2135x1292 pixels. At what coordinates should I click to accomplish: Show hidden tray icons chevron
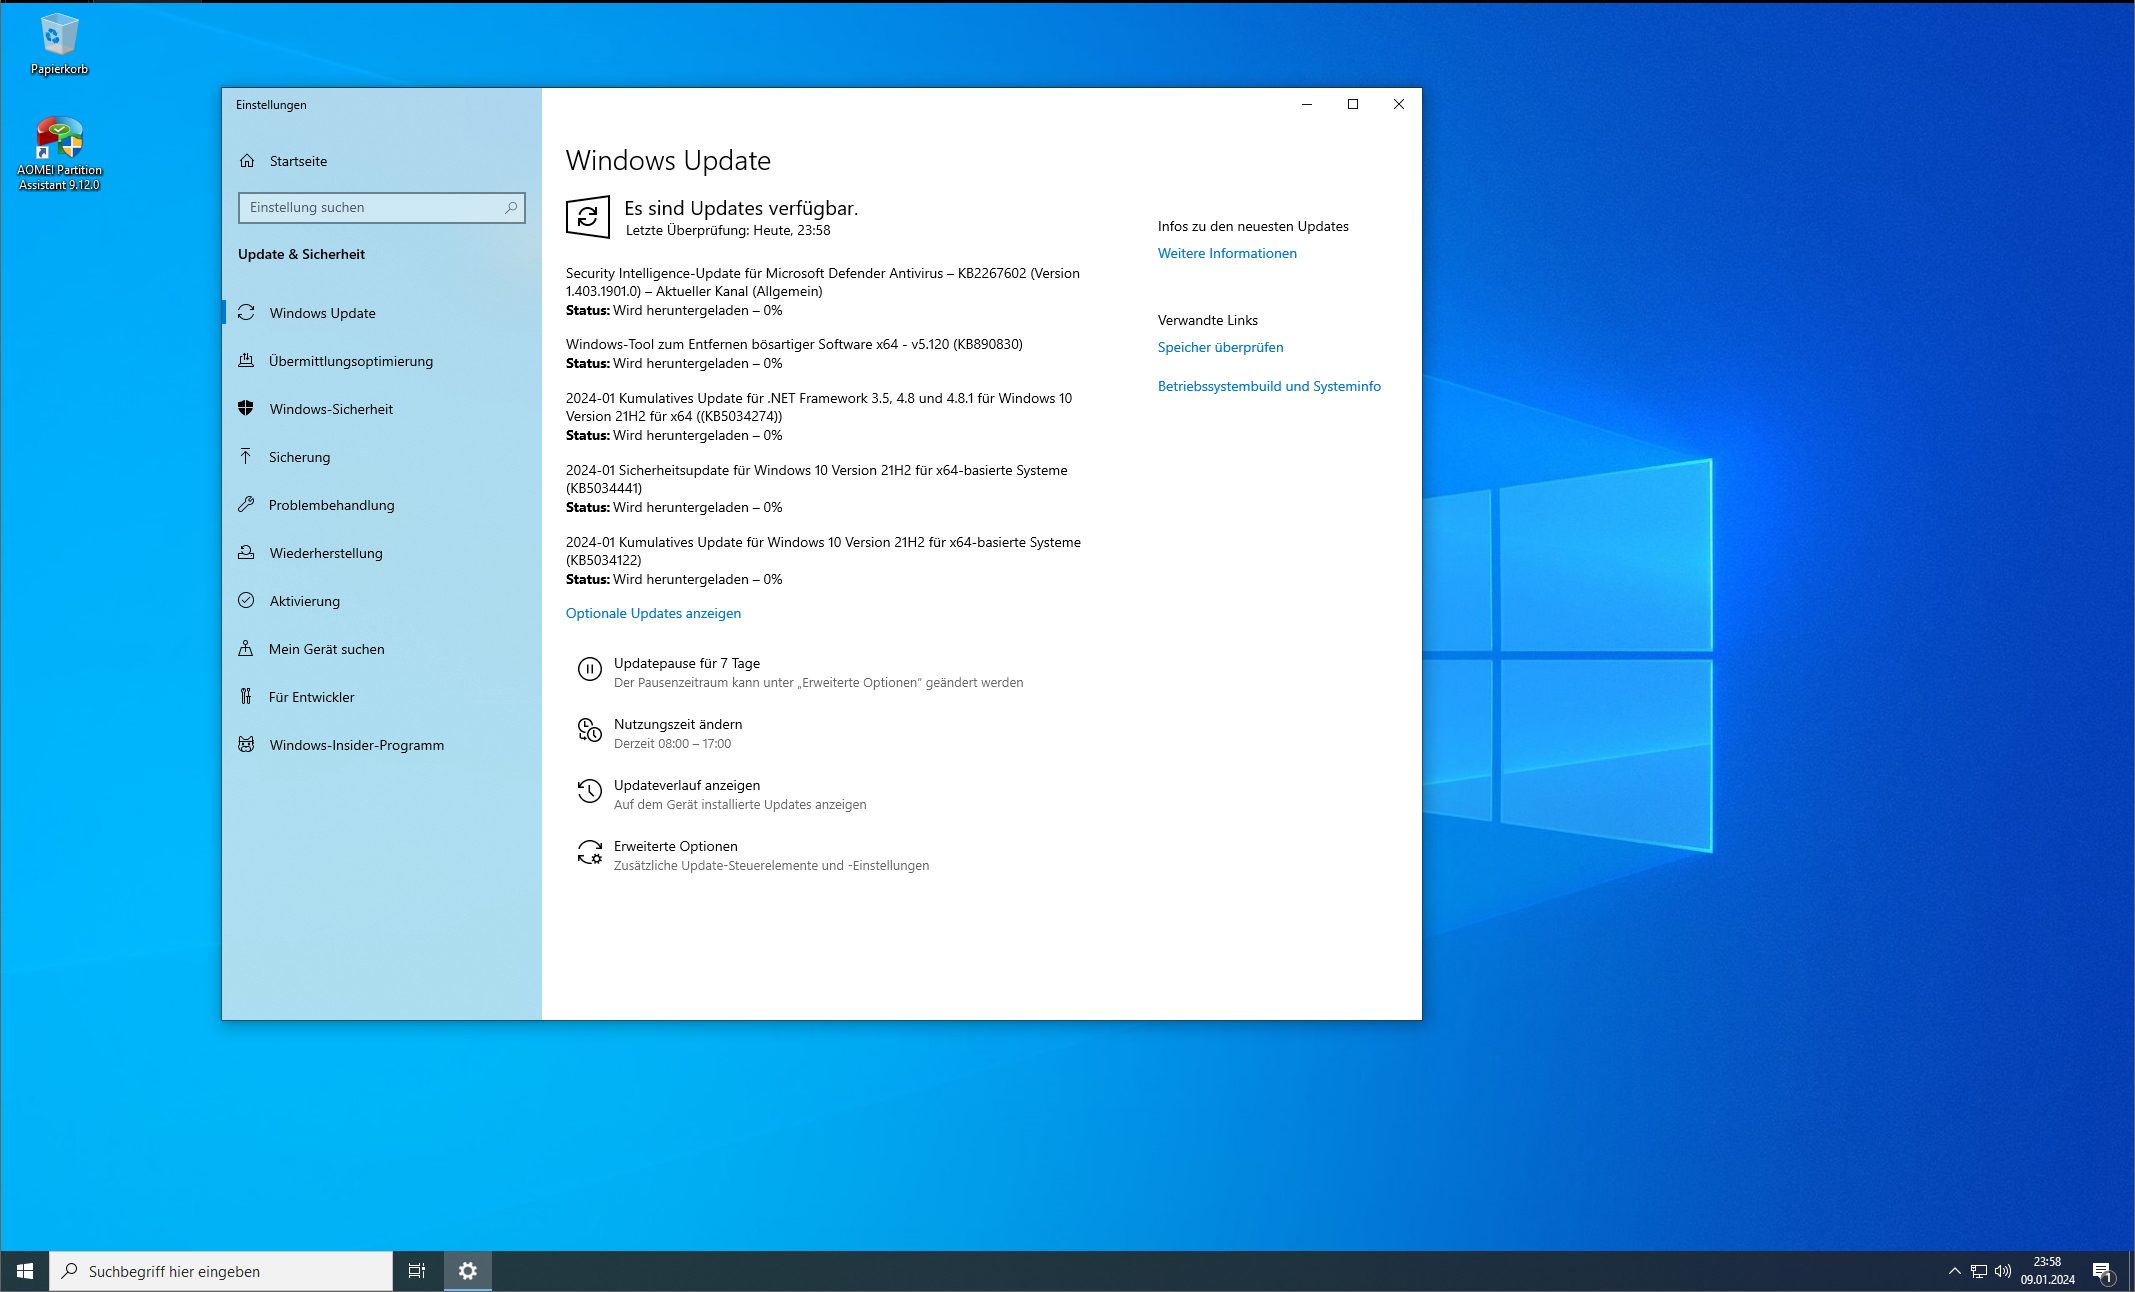pos(1954,1271)
